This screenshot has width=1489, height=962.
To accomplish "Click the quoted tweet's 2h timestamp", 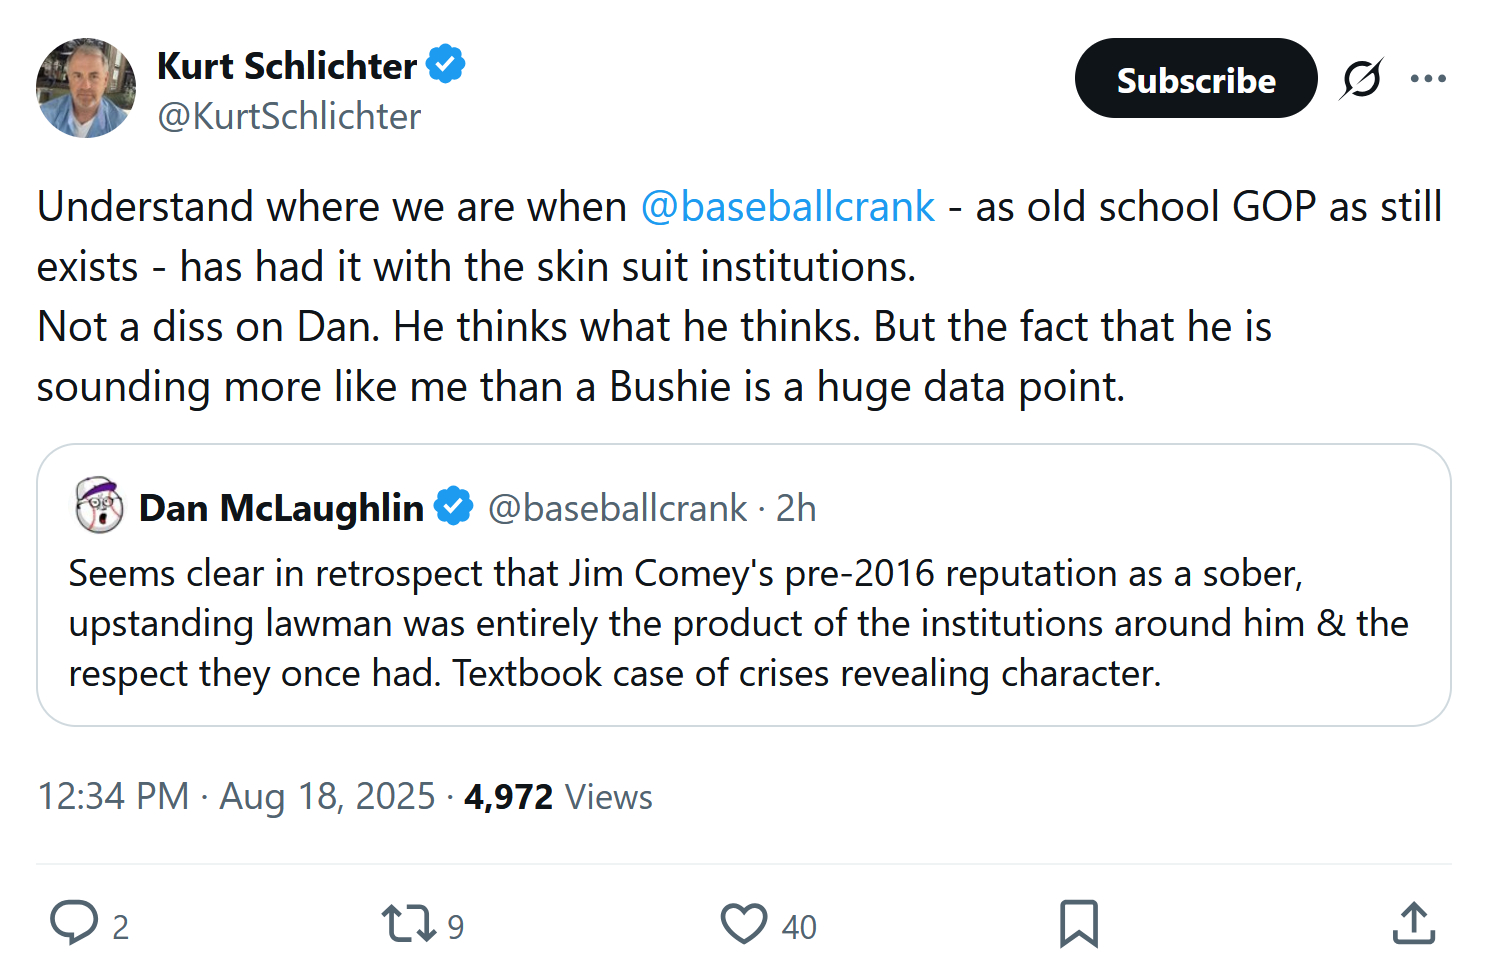I will tap(796, 508).
